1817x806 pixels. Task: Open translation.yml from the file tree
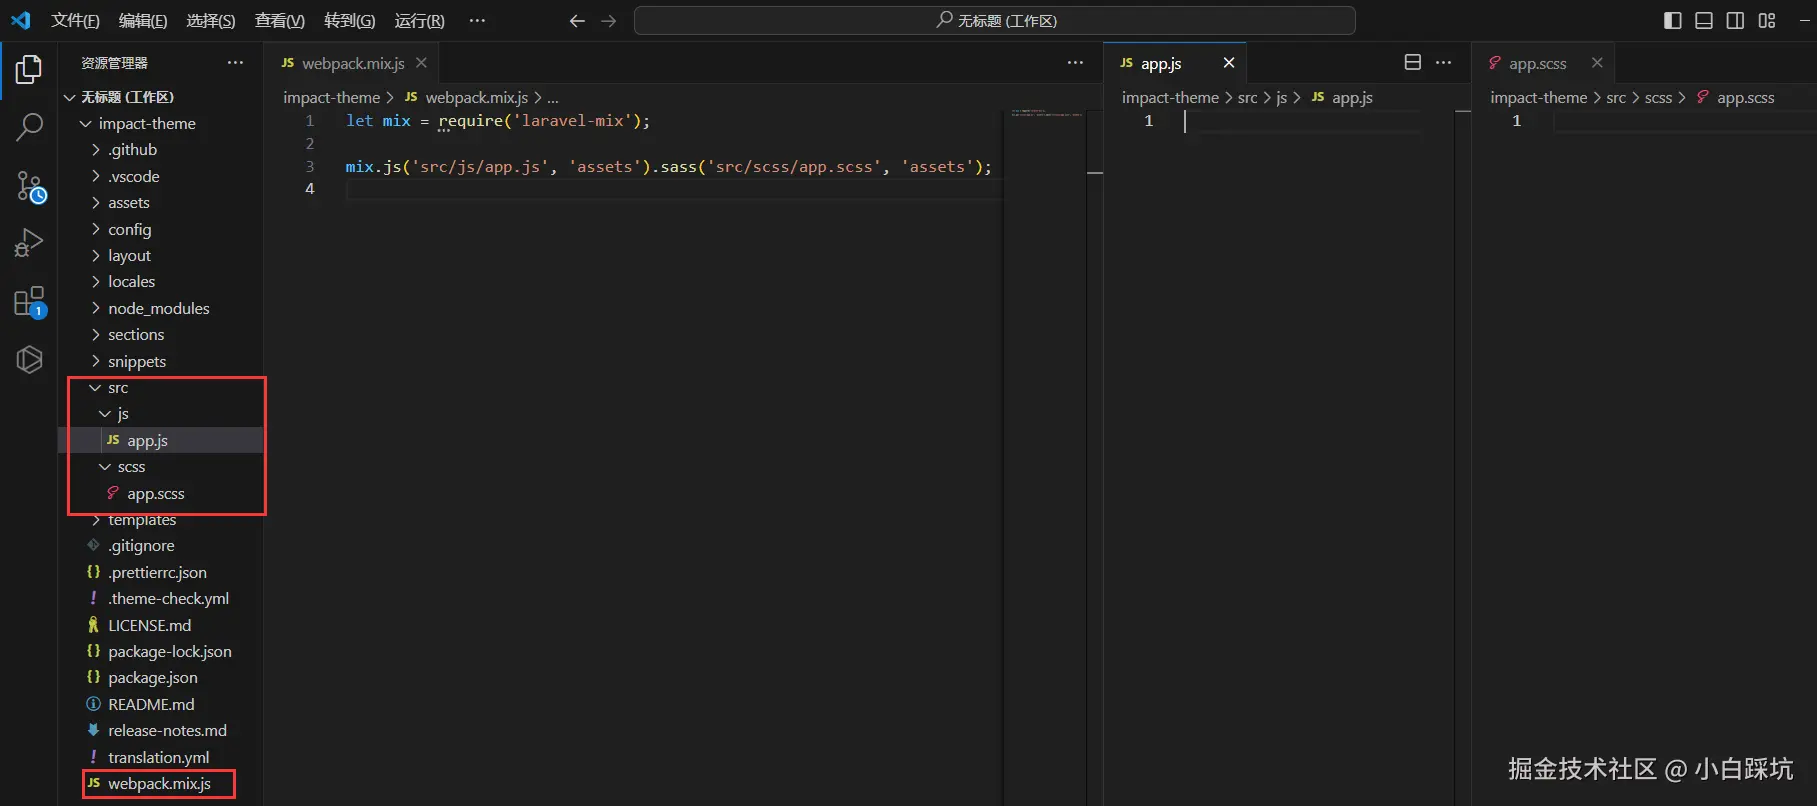click(x=160, y=758)
